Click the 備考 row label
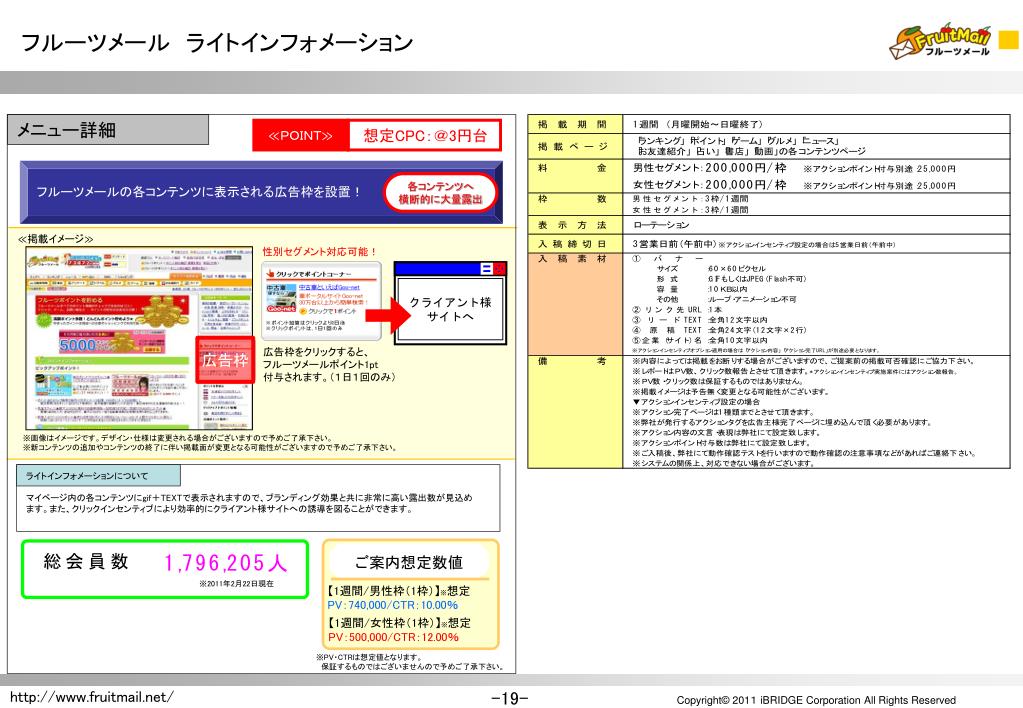 pyautogui.click(x=572, y=362)
